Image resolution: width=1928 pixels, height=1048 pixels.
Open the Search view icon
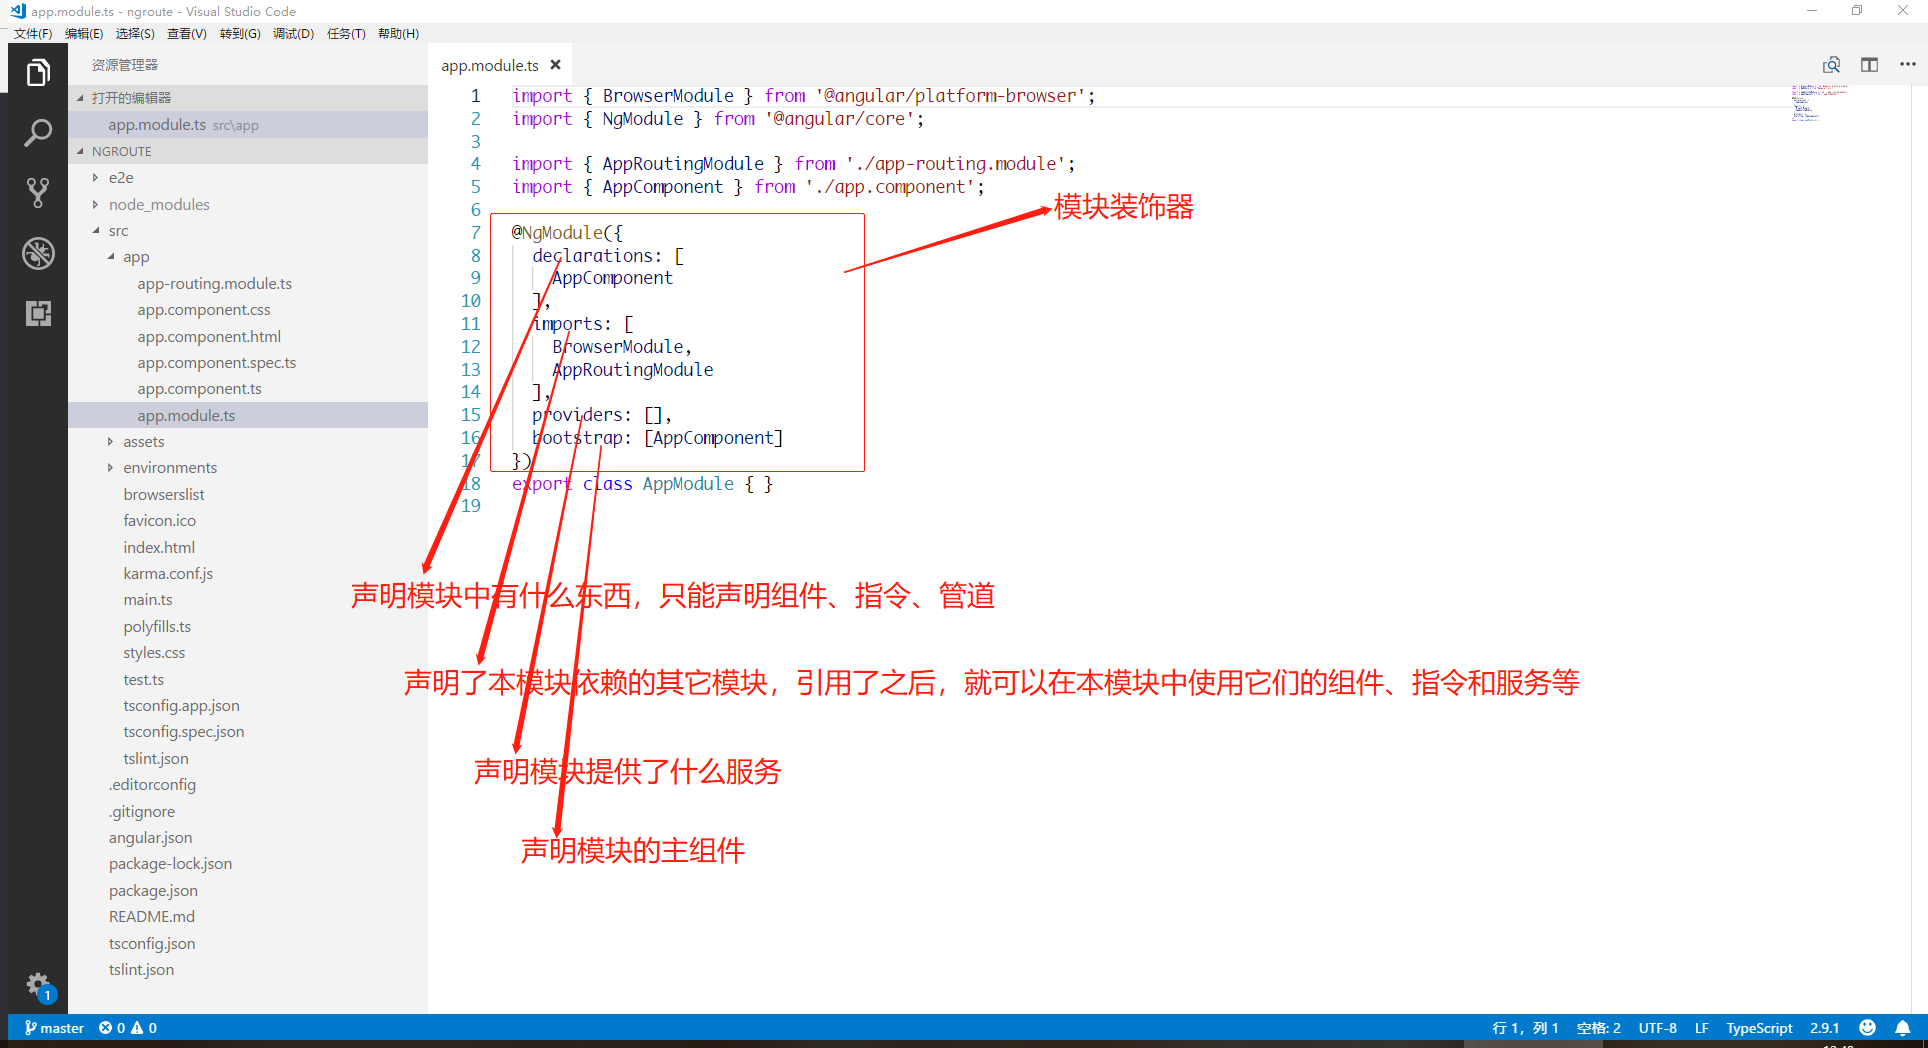[38, 133]
